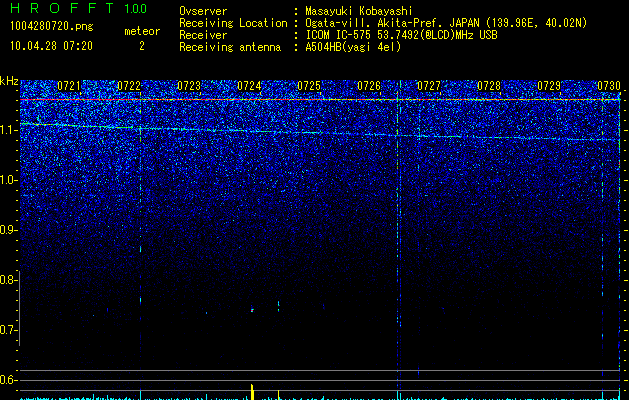Click the tall yellow meteor echo spike
Viewport: 629px width, 400px height.
pos(252,392)
